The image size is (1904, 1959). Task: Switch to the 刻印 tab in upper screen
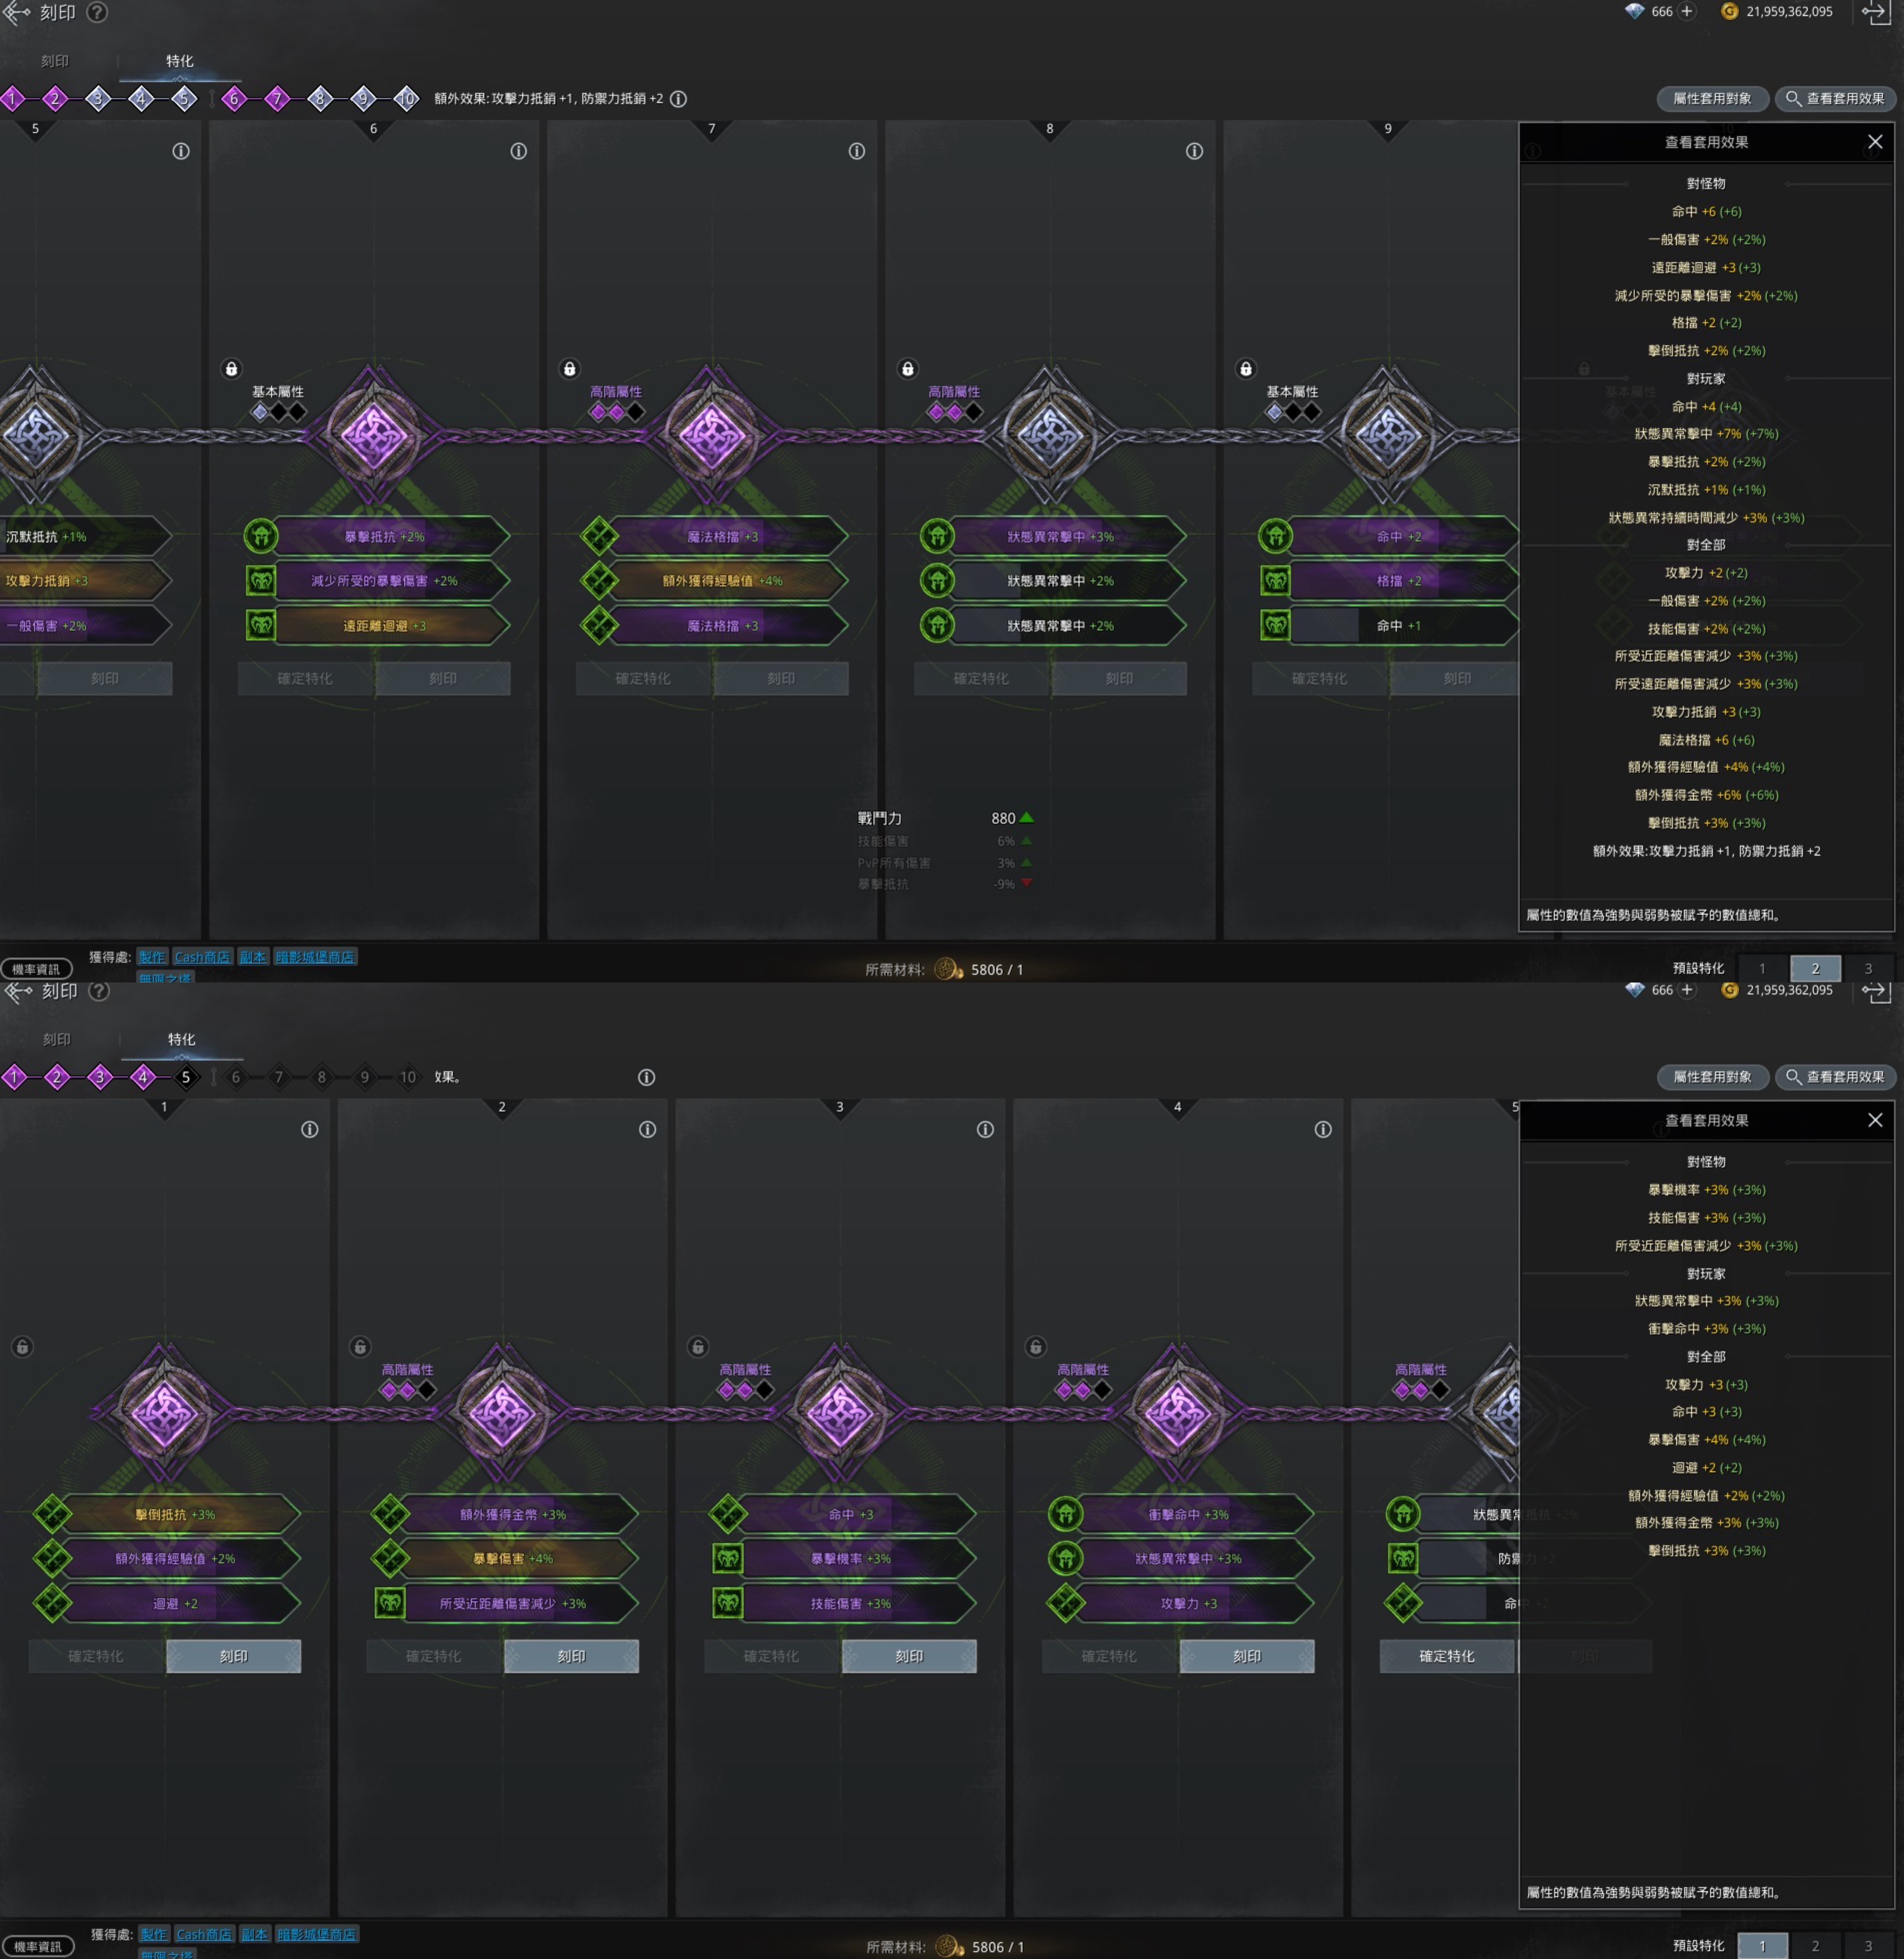pyautogui.click(x=55, y=61)
